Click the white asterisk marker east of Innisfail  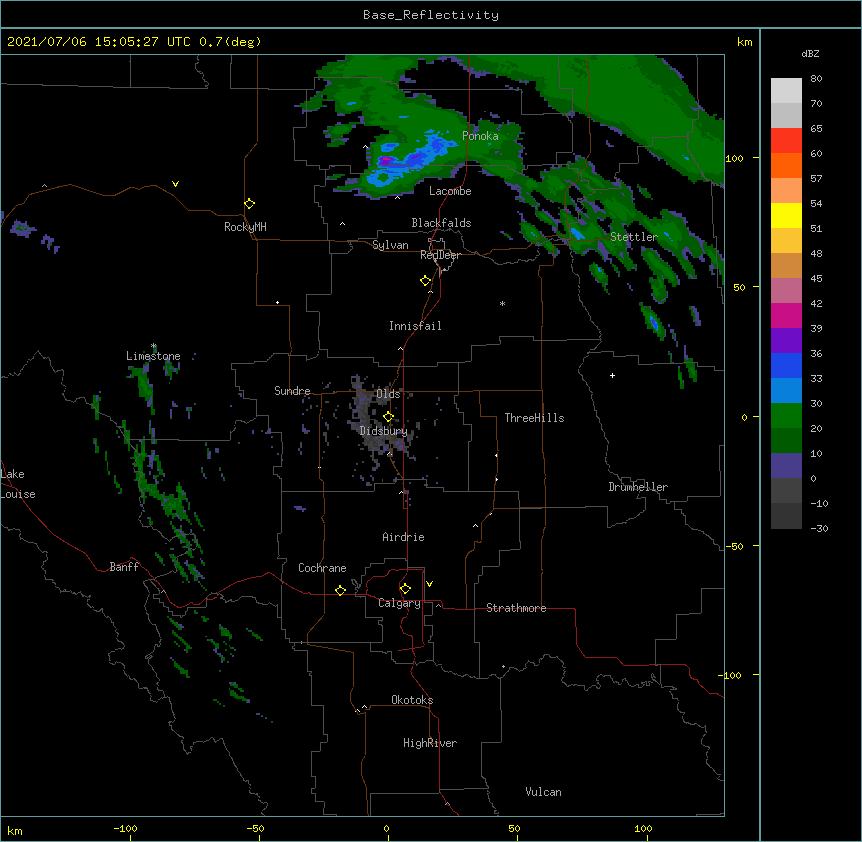502,303
